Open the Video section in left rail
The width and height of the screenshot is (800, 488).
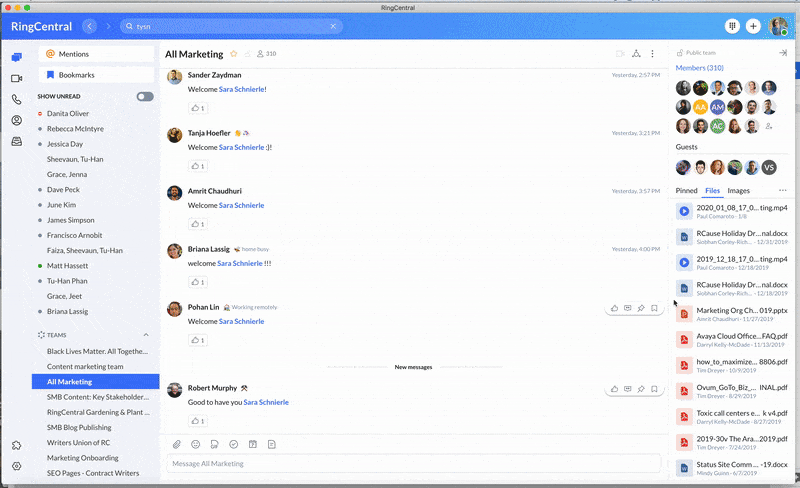(16, 78)
